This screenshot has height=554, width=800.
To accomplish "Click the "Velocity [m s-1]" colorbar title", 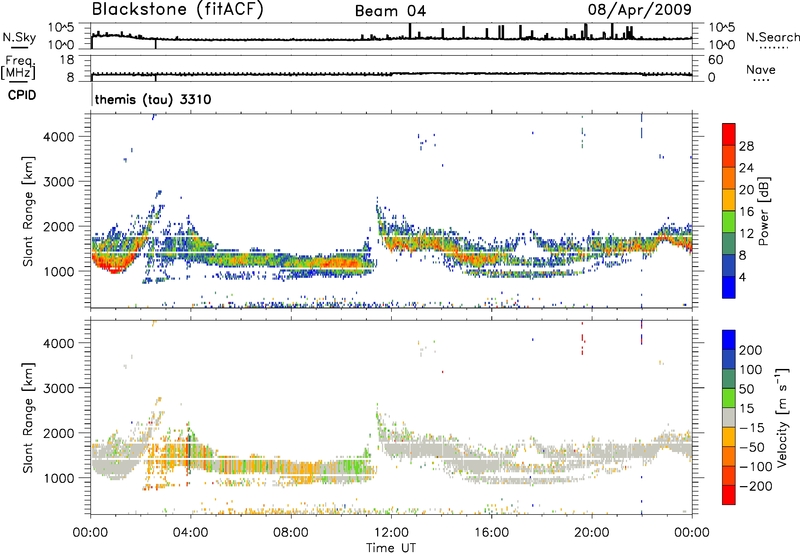I will coord(782,417).
